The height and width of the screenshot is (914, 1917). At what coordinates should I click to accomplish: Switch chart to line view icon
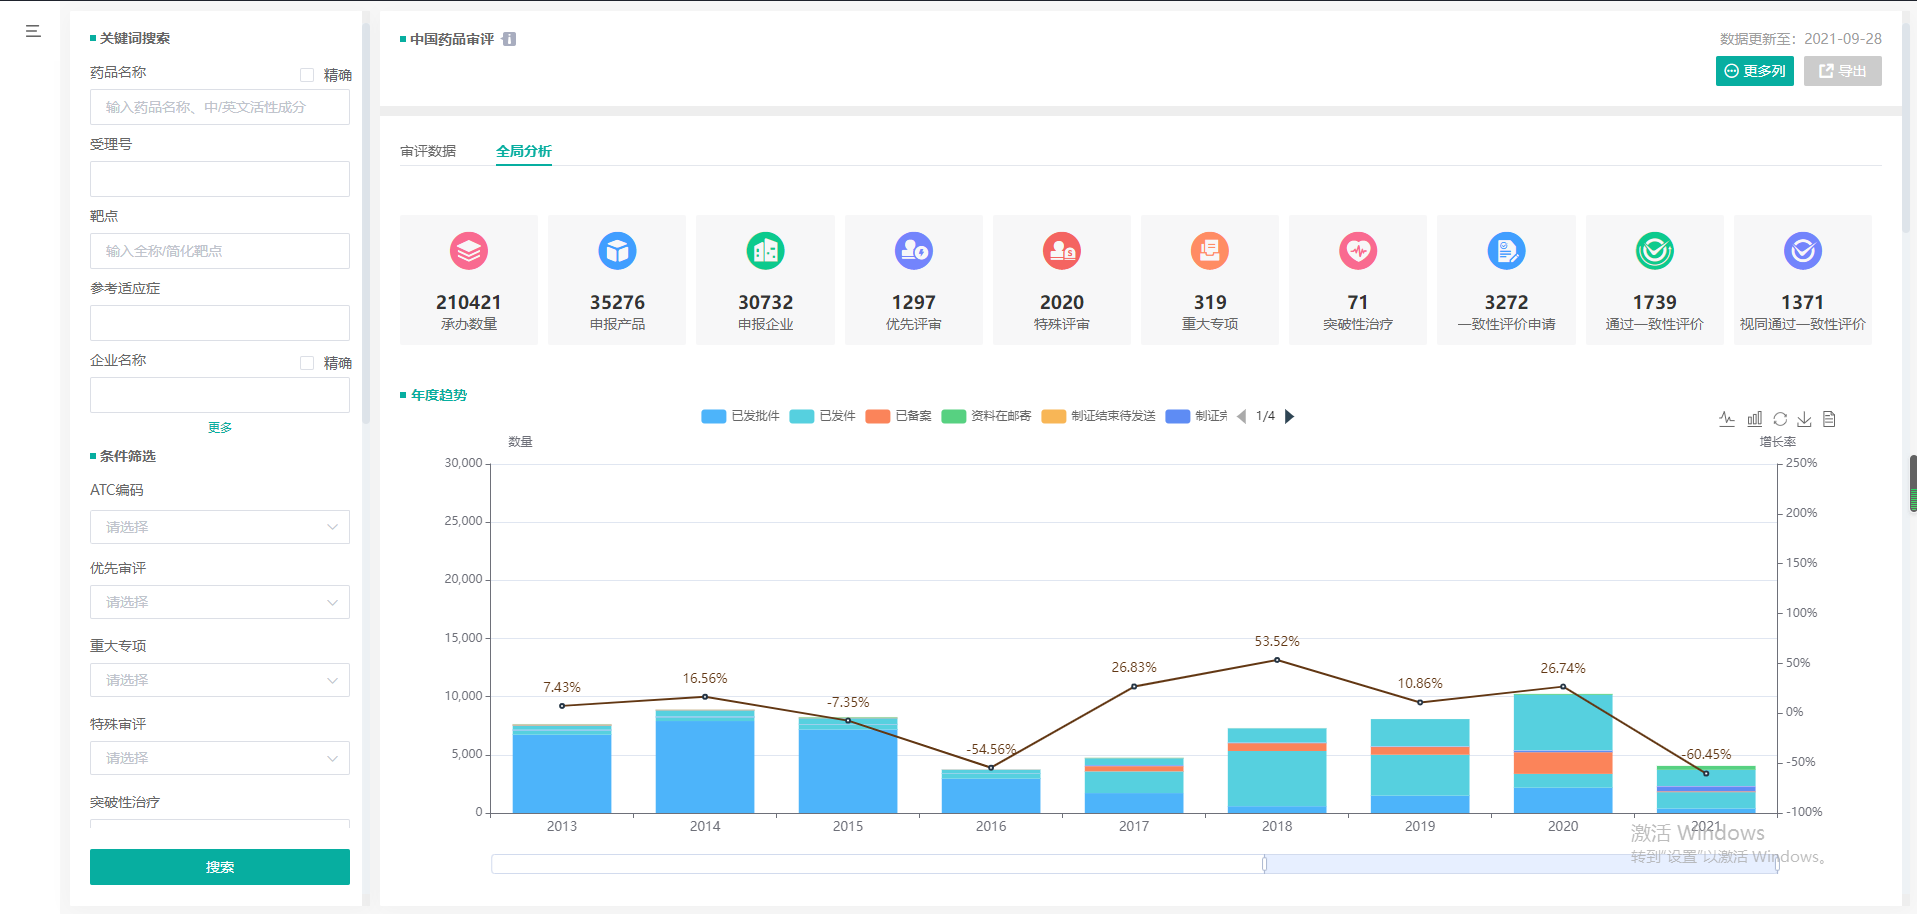point(1727,419)
